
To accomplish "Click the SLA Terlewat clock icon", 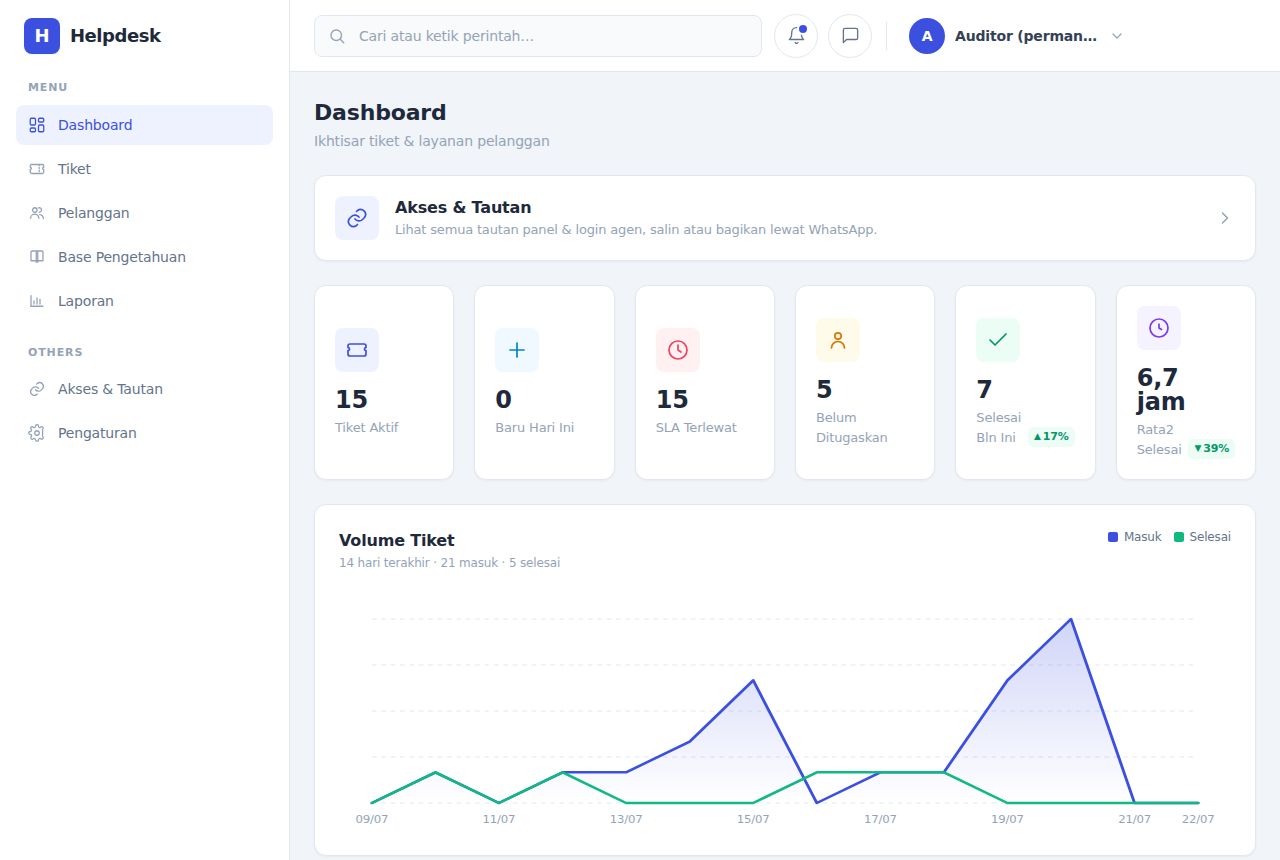I will point(678,350).
